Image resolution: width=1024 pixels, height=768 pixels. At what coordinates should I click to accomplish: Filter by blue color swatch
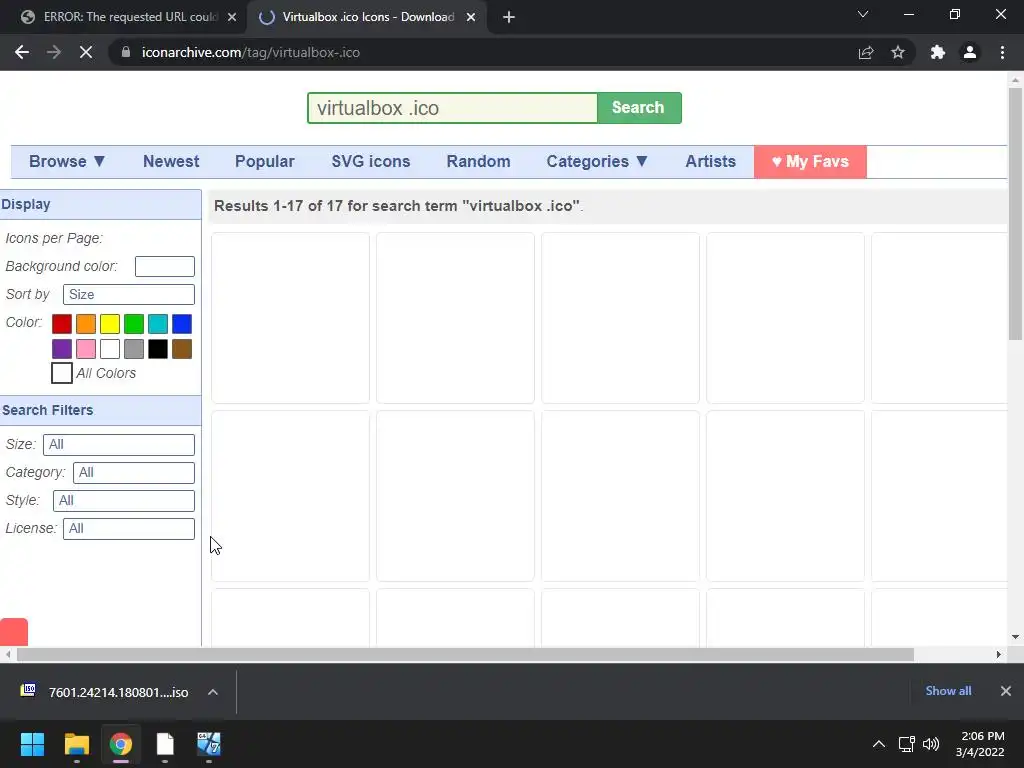point(182,324)
